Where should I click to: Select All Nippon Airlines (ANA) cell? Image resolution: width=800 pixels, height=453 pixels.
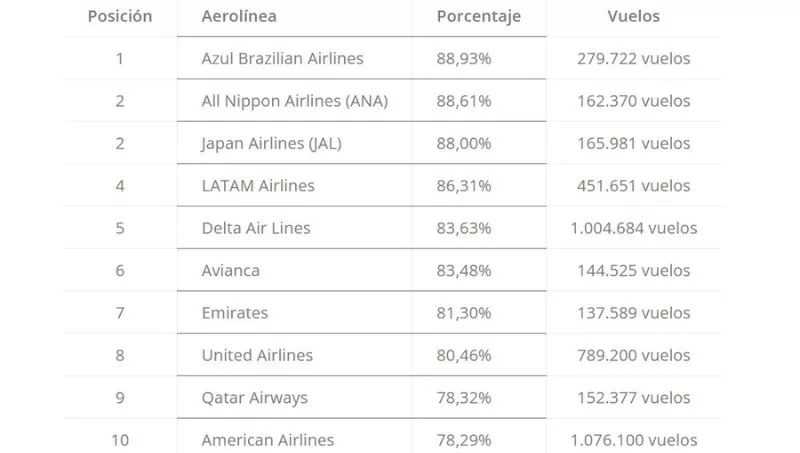point(294,101)
